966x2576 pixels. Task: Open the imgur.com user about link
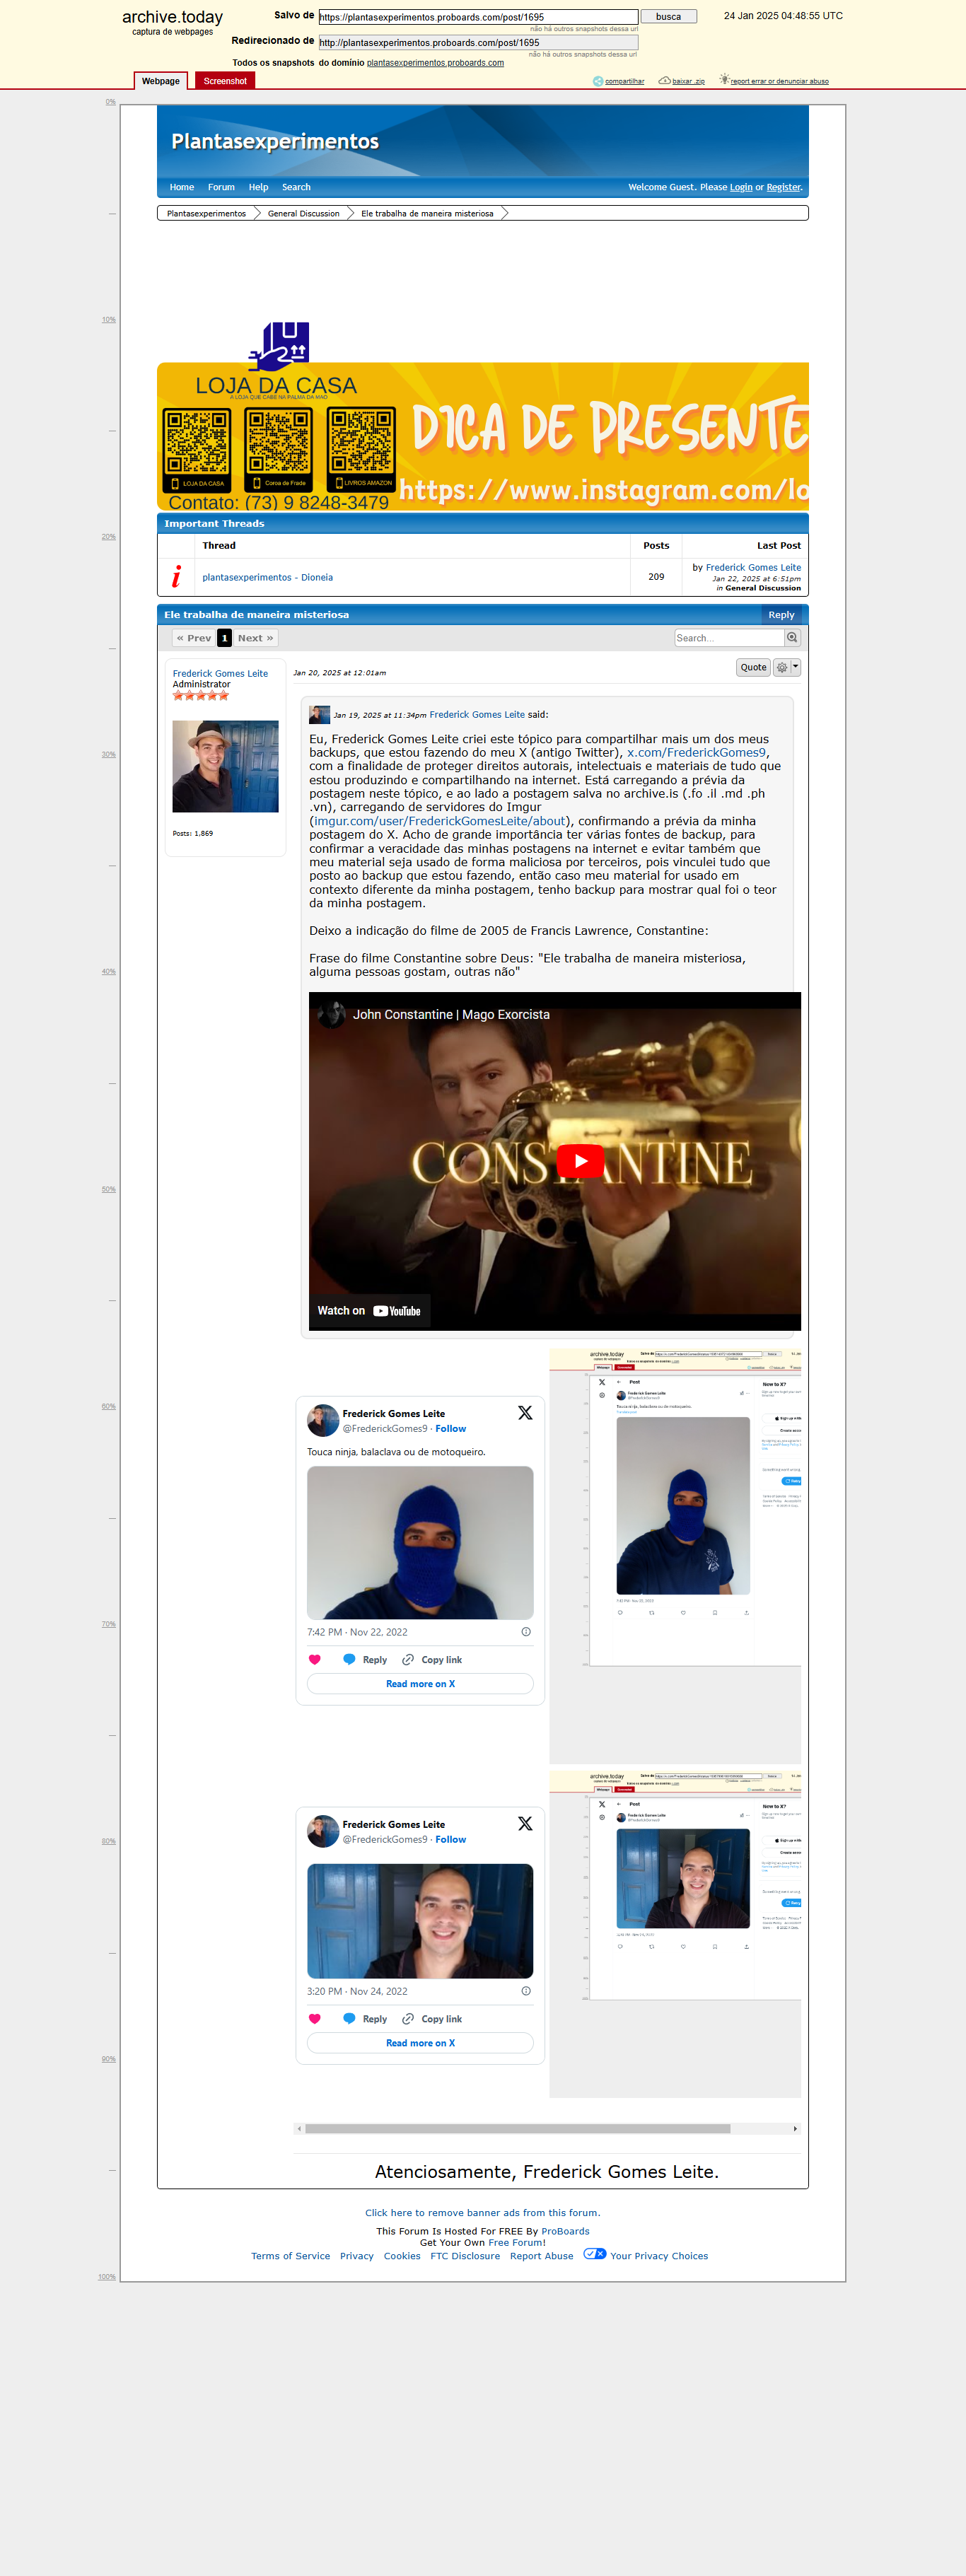point(440,821)
